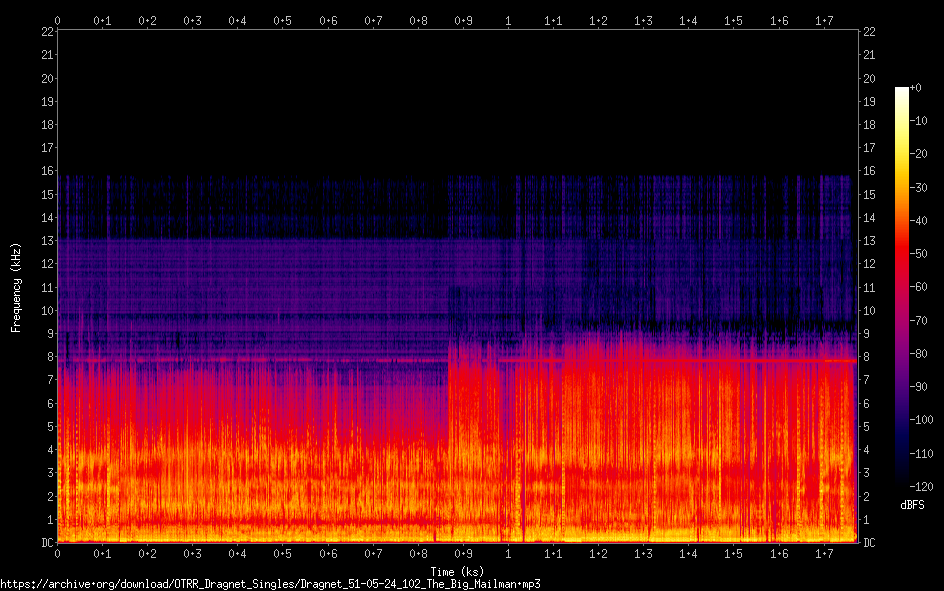Viewport: 944px width, 591px height.
Task: Click the 0 tick on the top time axis
Action: point(58,20)
